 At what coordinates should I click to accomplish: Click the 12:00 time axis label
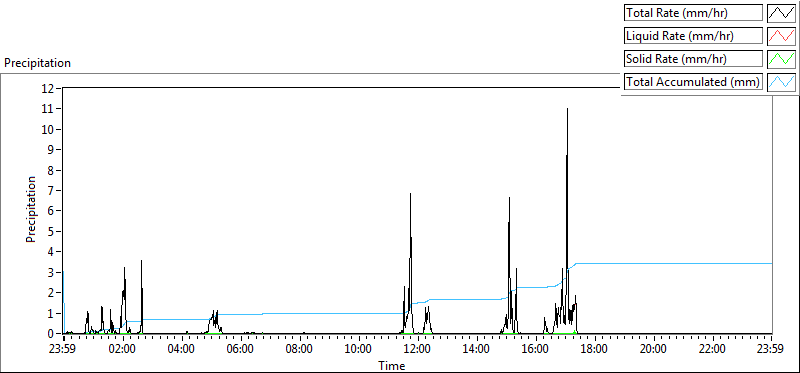click(x=418, y=350)
